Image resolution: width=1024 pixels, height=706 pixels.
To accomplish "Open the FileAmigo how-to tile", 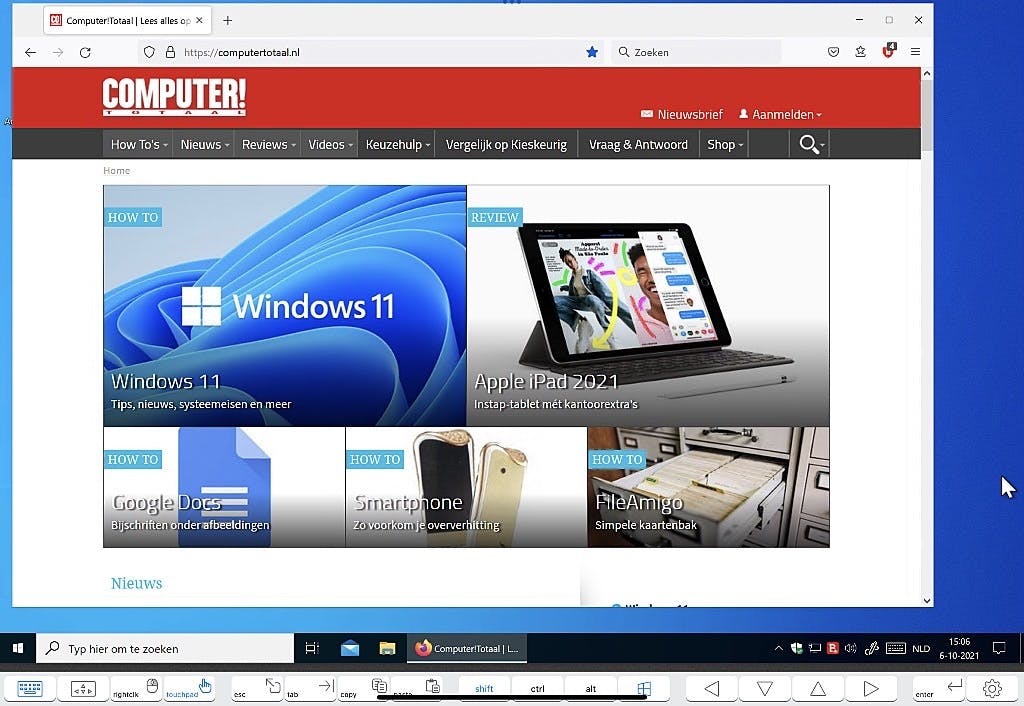I will pos(709,487).
